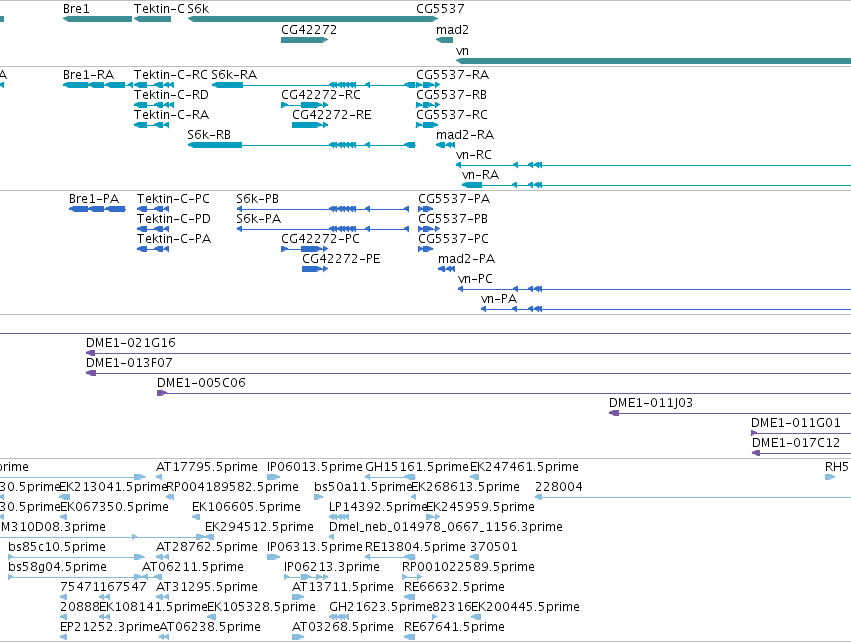Click EST AT17795.5prime
Image resolution: width=851 pixels, height=642 pixels.
(x=207, y=467)
